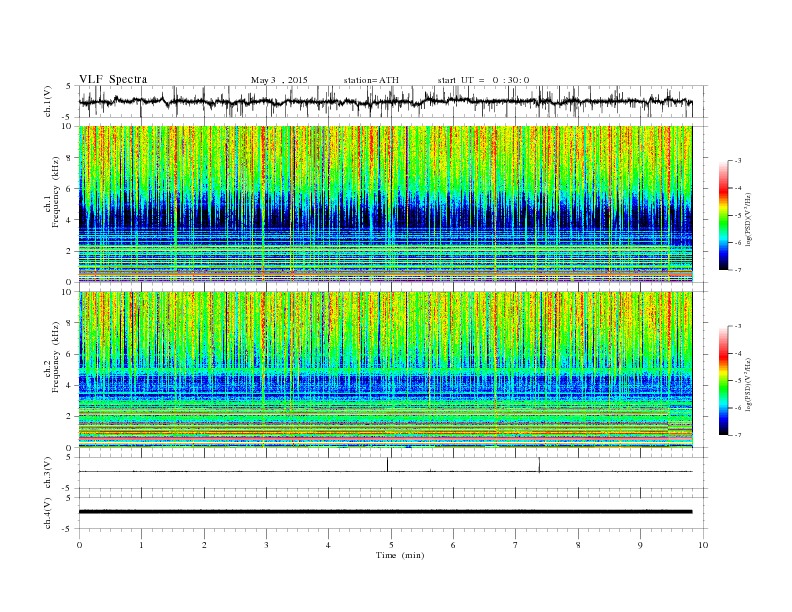Click the "6" tick on the time axis

coord(453,545)
